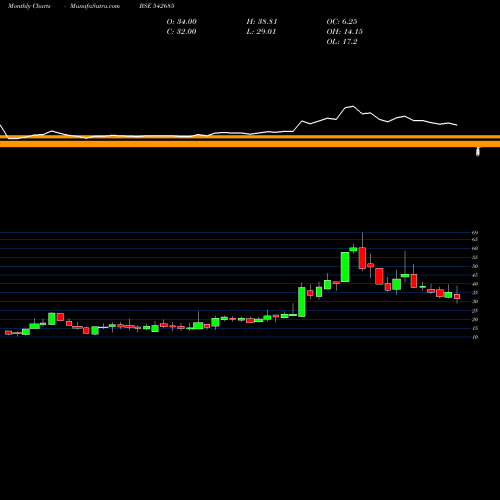Click the price axis label 30
Screen dimensions: 500x500
pyautogui.click(x=475, y=302)
